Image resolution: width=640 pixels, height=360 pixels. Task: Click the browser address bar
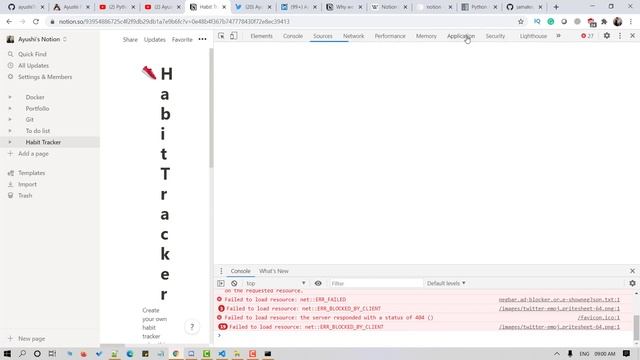click(x=282, y=22)
